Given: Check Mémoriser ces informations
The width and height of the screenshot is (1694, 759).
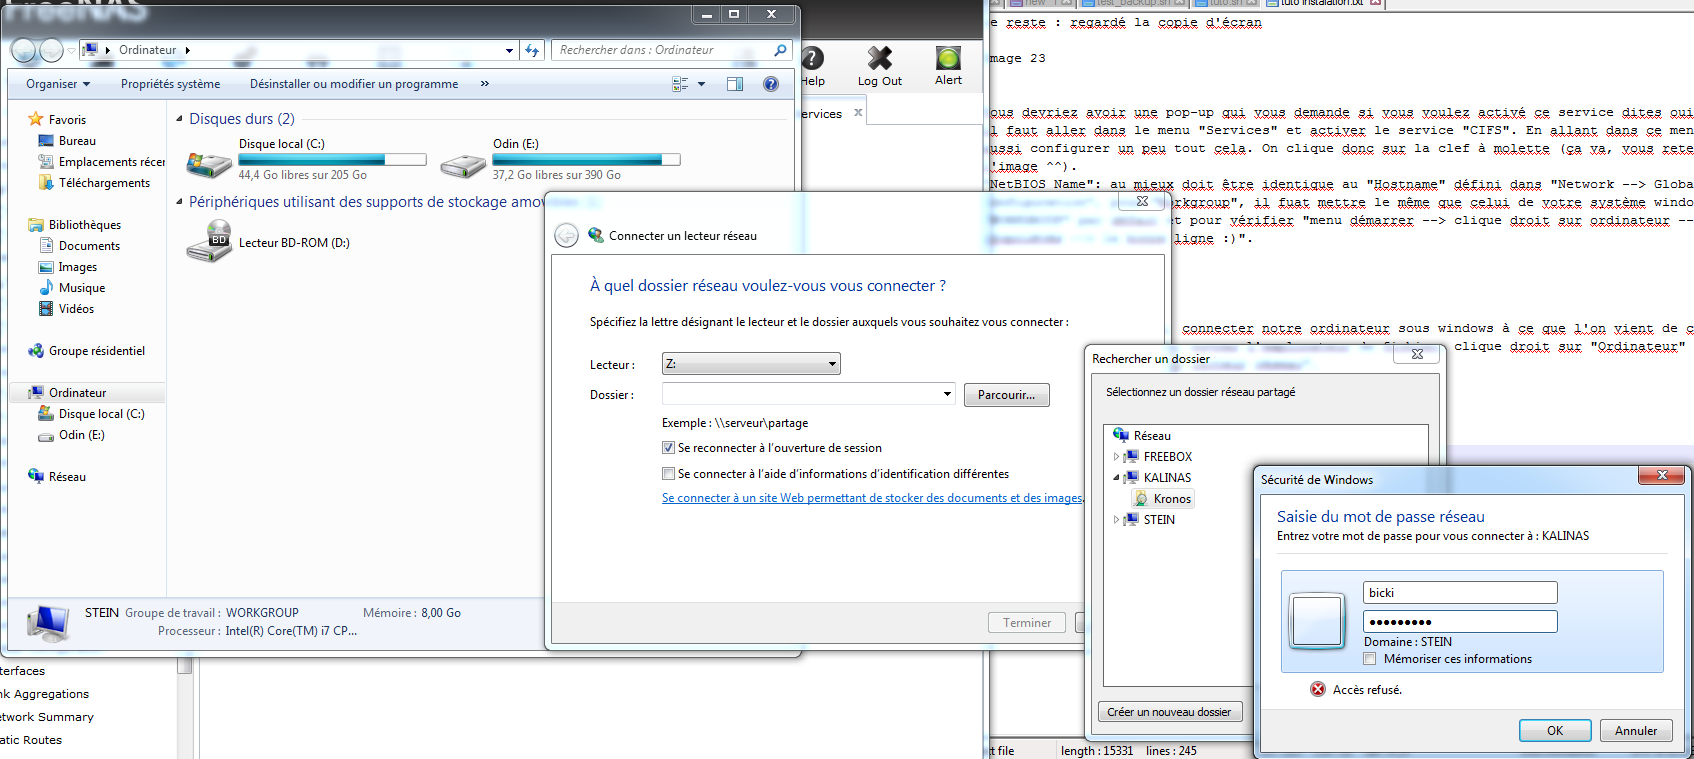Looking at the screenshot, I should tap(1370, 659).
